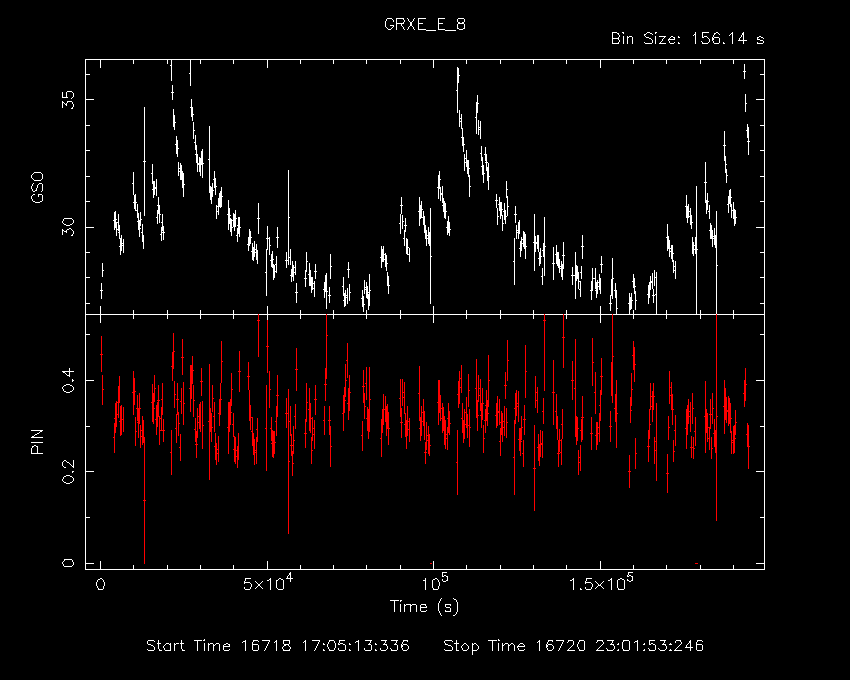
Task: Click the 35 tick label on GSO axis
Action: pyautogui.click(x=69, y=100)
